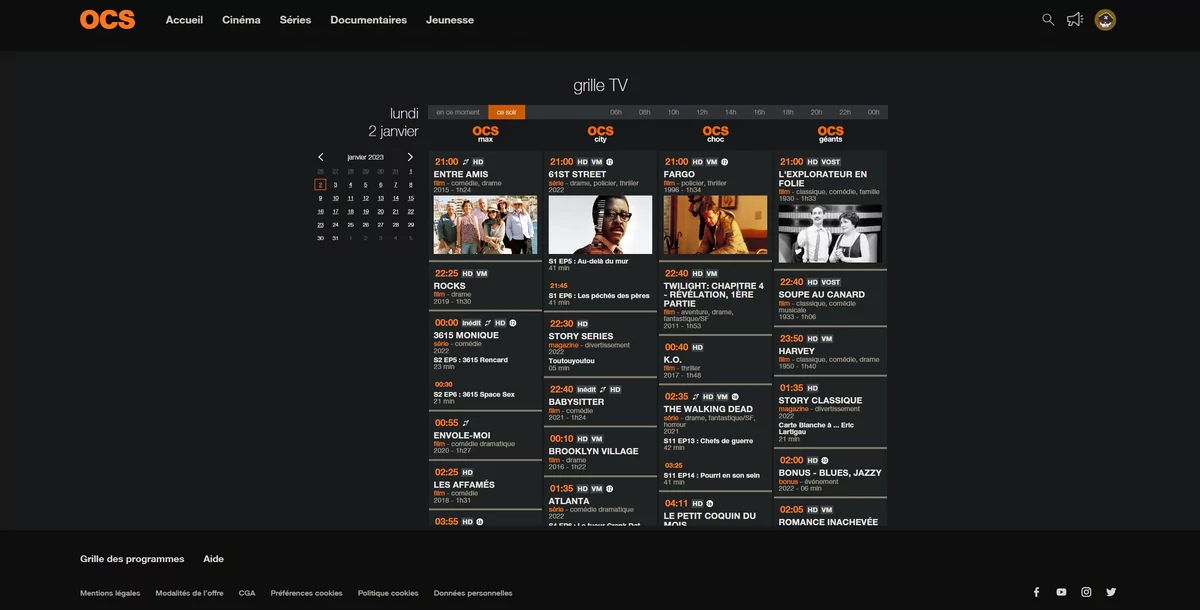Viewport: 1200px width, 610px height.
Task: Jump to 10h on the timeline
Action: [673, 112]
